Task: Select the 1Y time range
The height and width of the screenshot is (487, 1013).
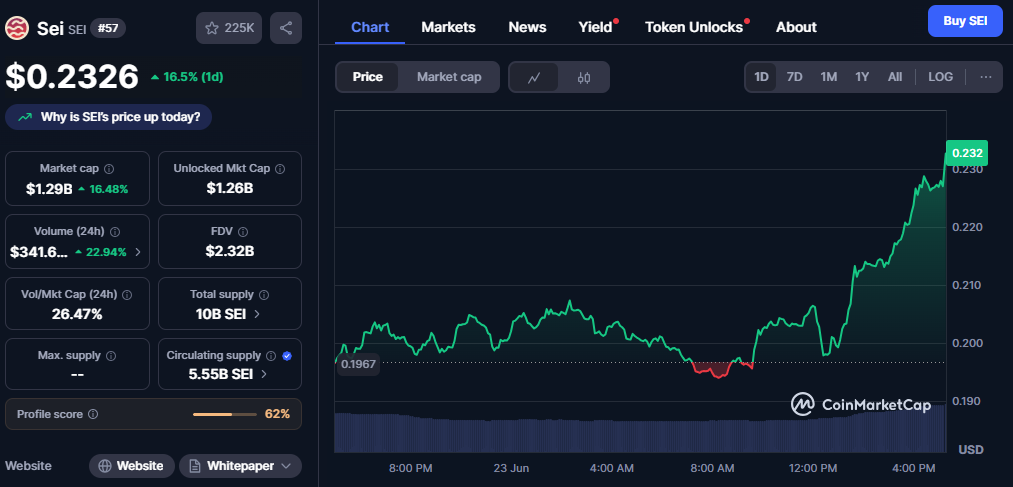Action: point(862,77)
